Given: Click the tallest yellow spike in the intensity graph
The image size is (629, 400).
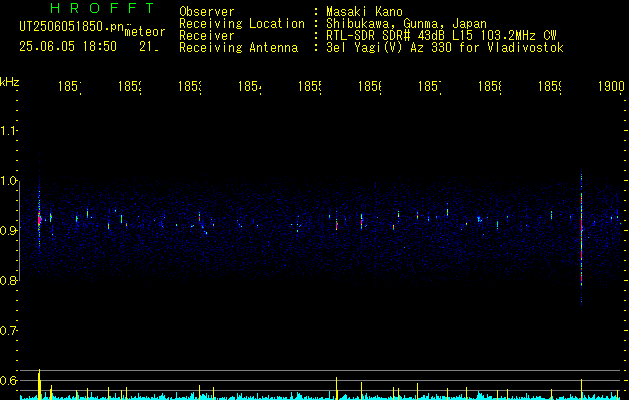Looking at the screenshot, I should coord(39,384).
